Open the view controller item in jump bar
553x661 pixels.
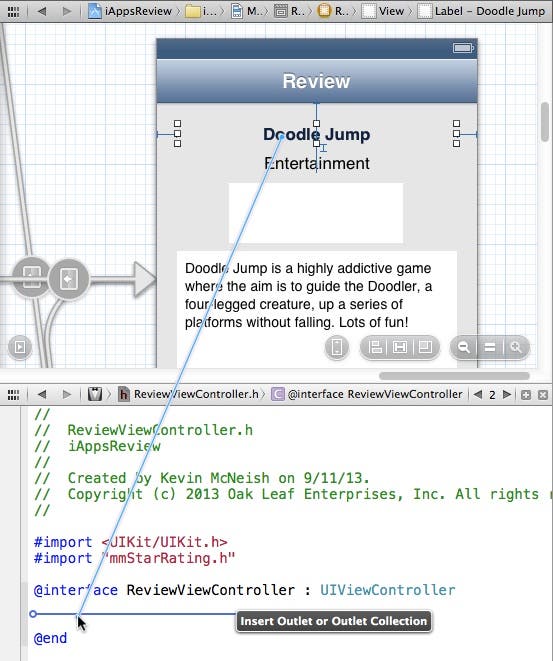(333, 11)
